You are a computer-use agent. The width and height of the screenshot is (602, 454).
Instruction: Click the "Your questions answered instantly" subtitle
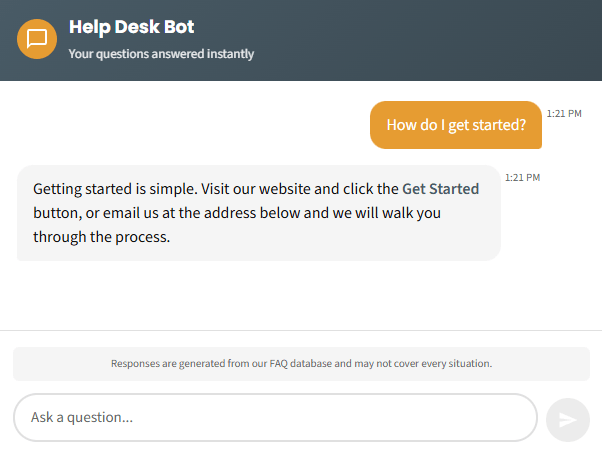tap(161, 54)
